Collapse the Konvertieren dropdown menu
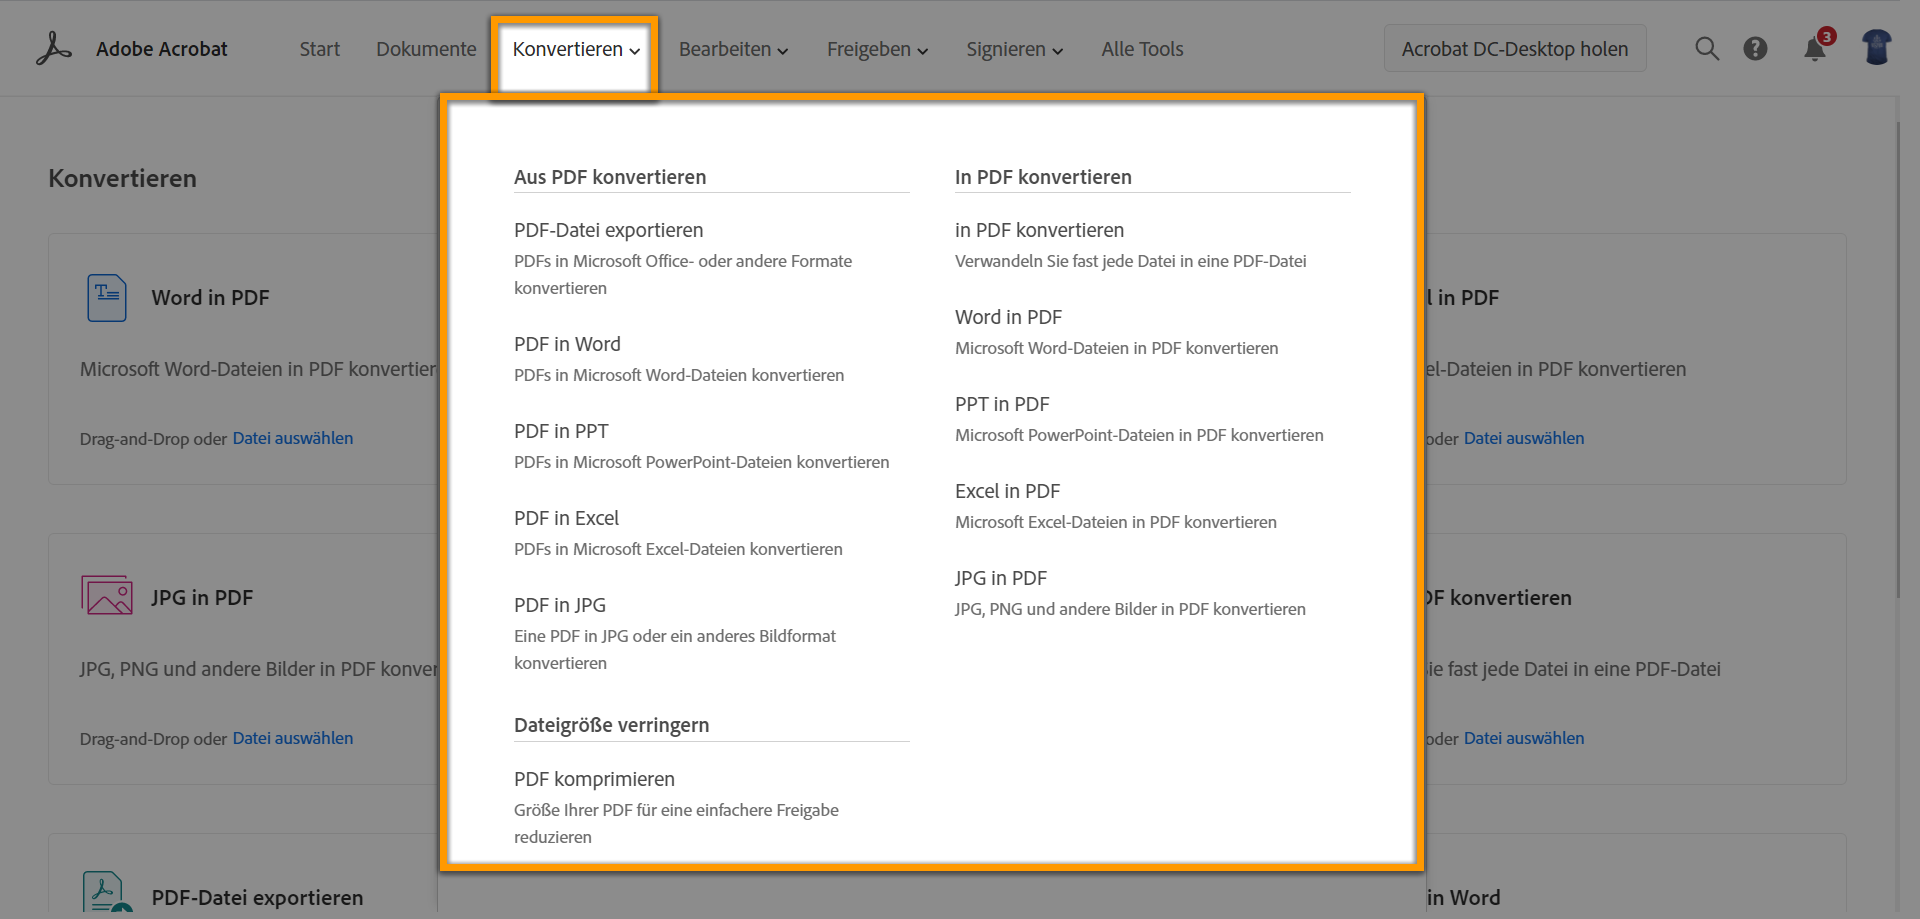1920x919 pixels. point(575,49)
